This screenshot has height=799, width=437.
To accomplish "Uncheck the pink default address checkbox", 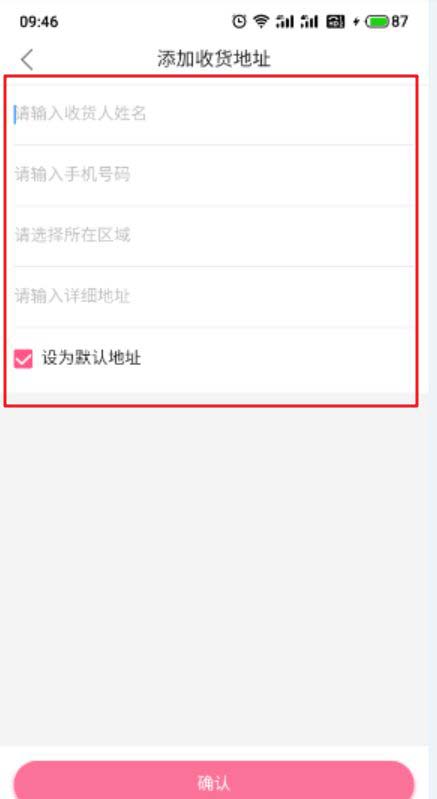I will tap(23, 359).
